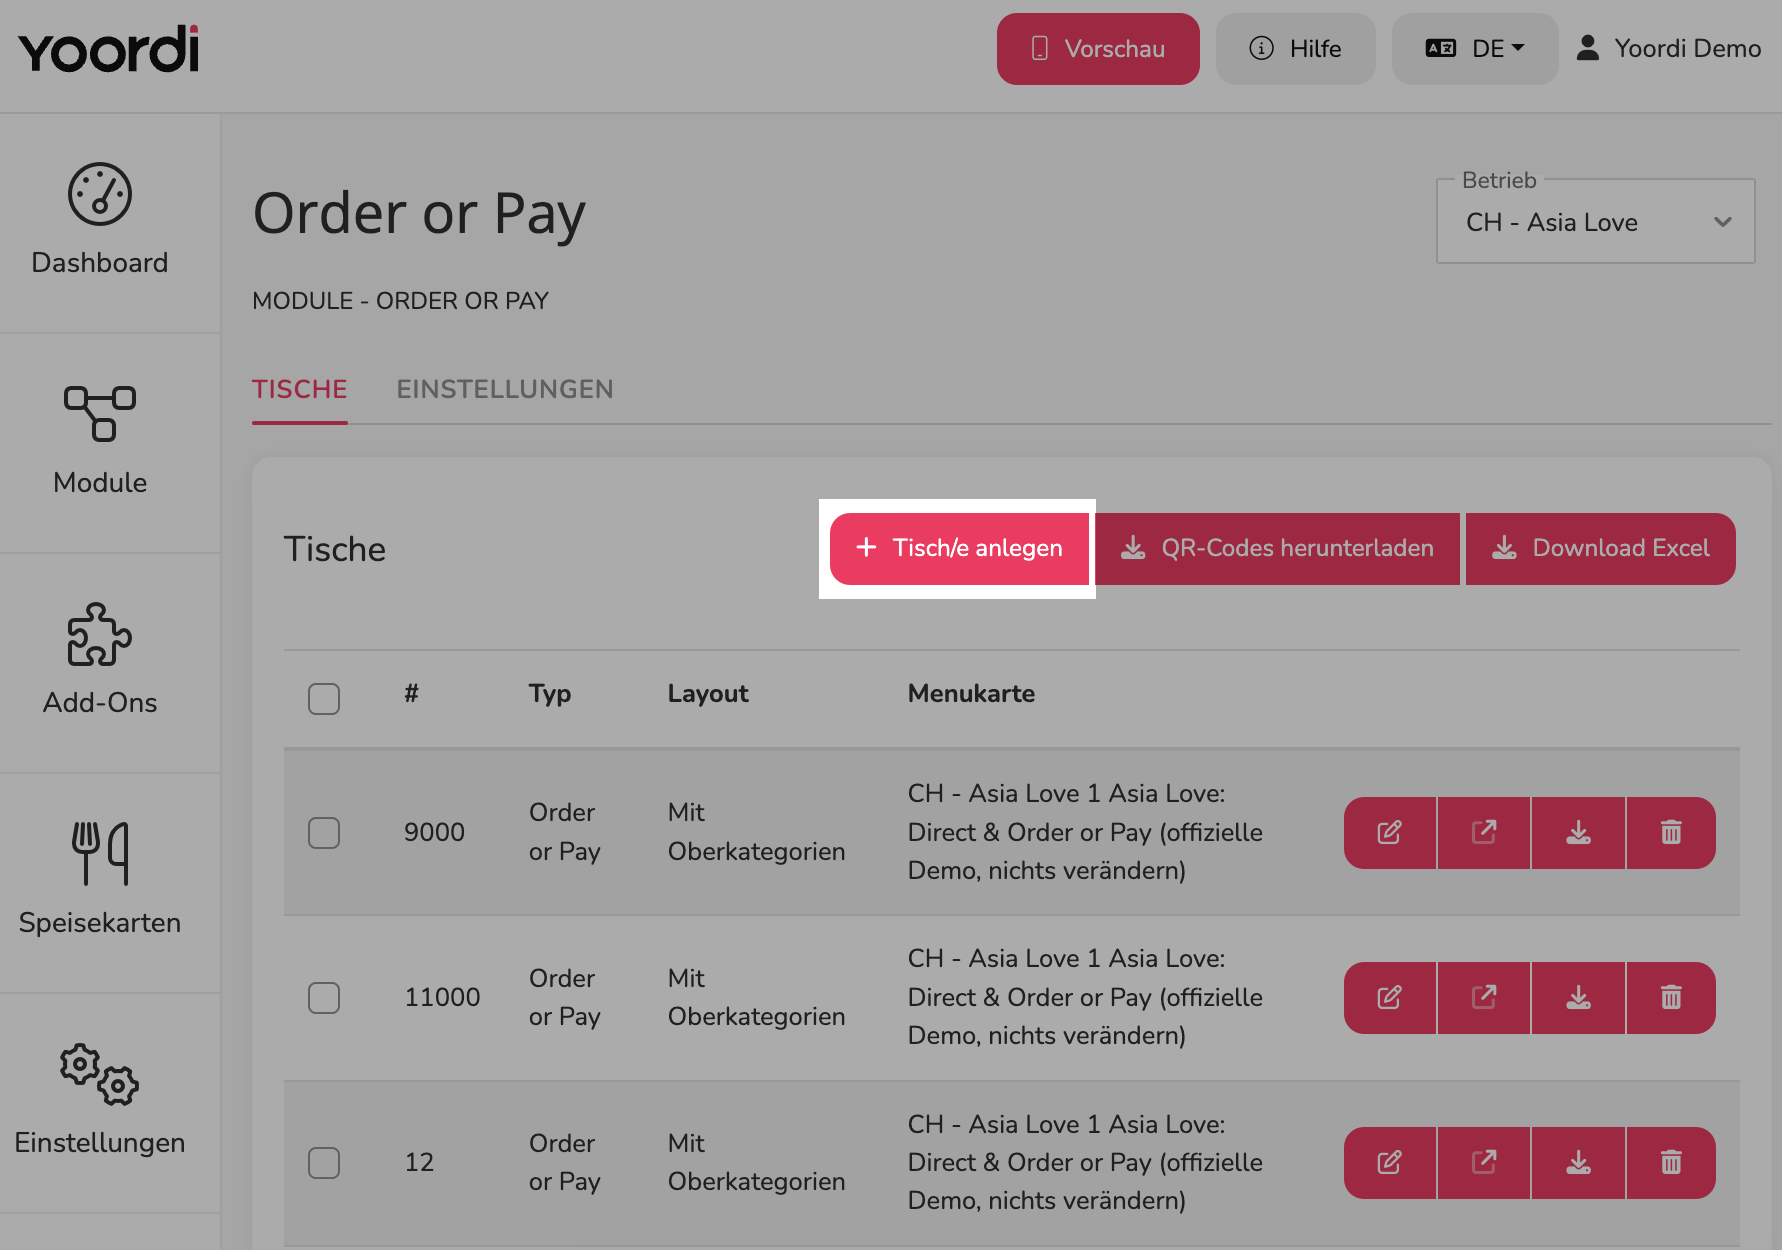
Task: Click the Menukarte column header
Action: pyautogui.click(x=971, y=694)
